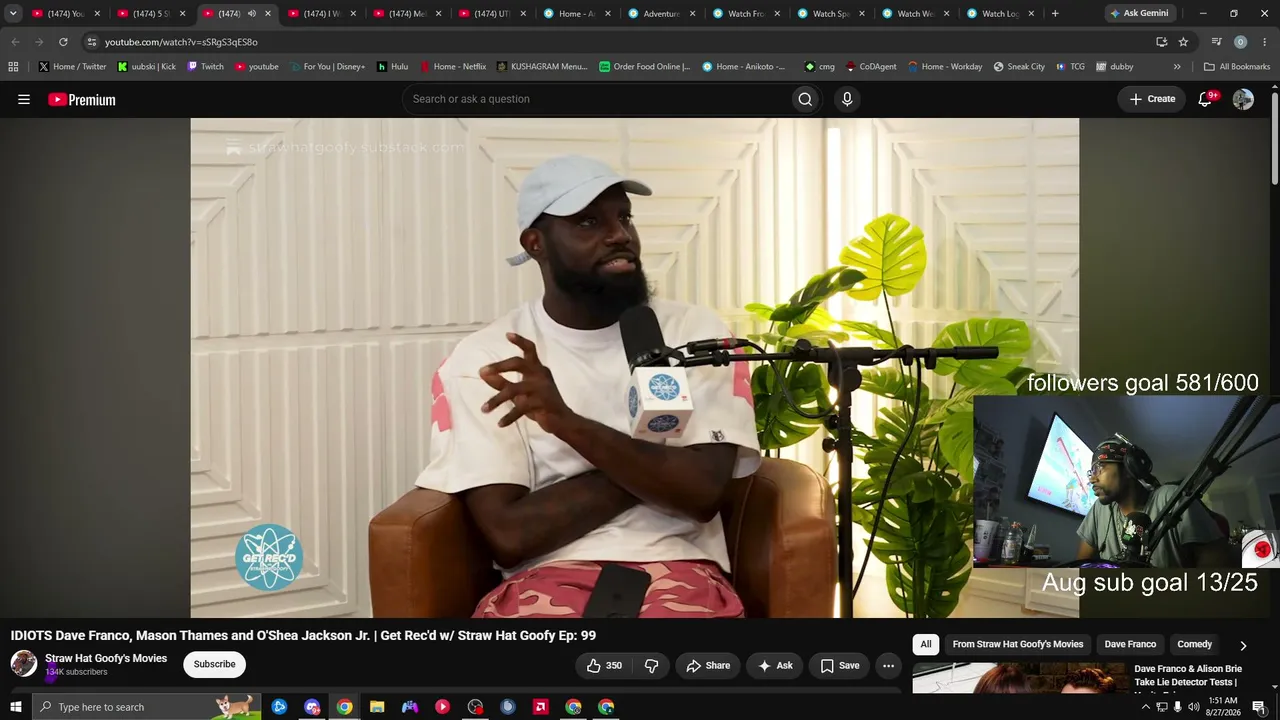Focus the YouTube search input field
This screenshot has width=1280, height=720.
[595, 99]
